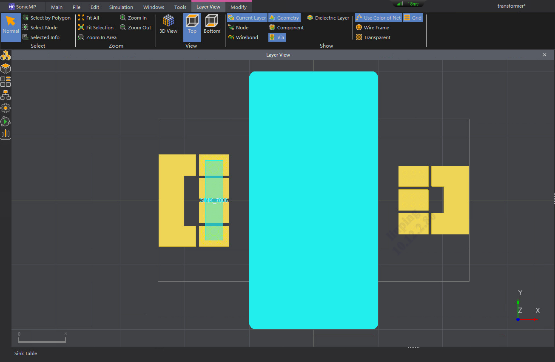Click the XYZ axis orientation indicator

527,307
